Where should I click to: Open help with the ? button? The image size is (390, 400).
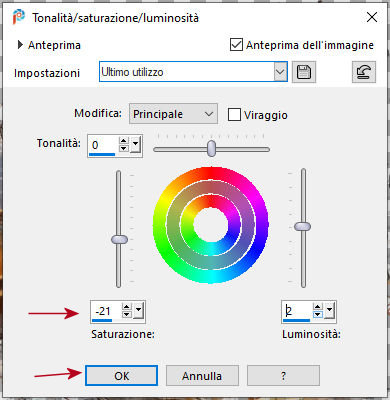click(283, 376)
